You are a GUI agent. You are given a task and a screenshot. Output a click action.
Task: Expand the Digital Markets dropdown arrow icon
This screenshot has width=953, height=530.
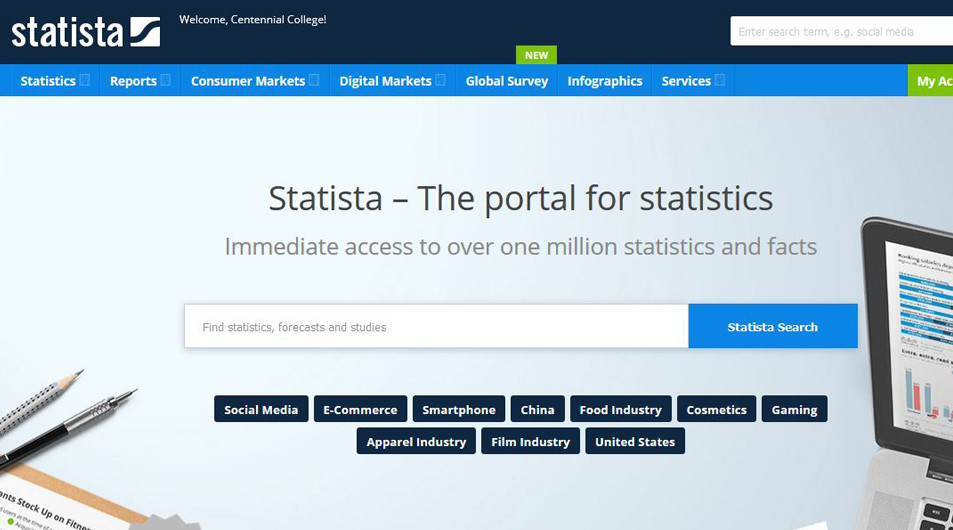[x=440, y=80]
